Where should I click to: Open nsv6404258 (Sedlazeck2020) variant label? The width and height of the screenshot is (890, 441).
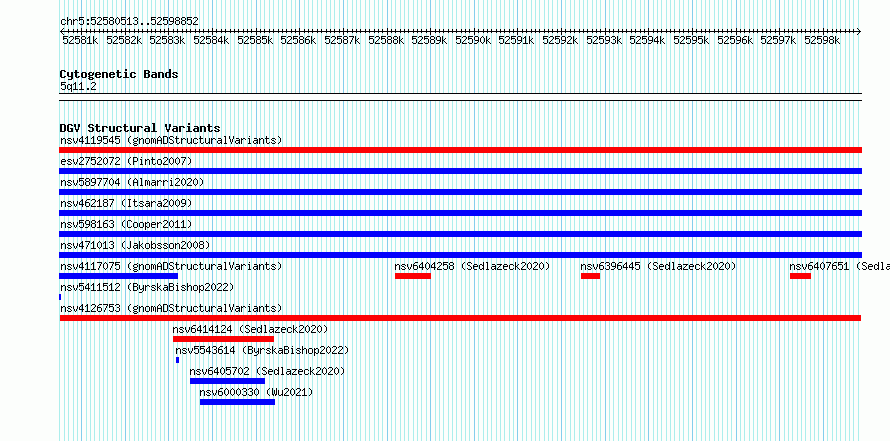(x=472, y=266)
